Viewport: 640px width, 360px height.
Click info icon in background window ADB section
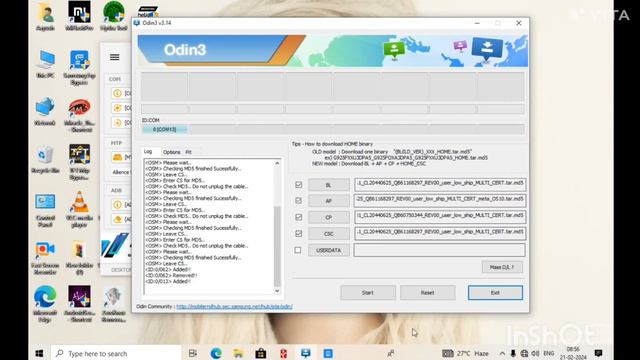(x=118, y=204)
